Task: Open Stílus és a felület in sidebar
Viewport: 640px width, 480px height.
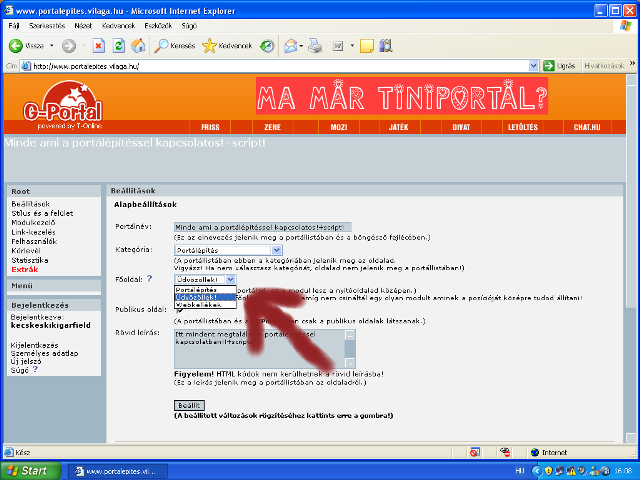Action: pos(42,213)
